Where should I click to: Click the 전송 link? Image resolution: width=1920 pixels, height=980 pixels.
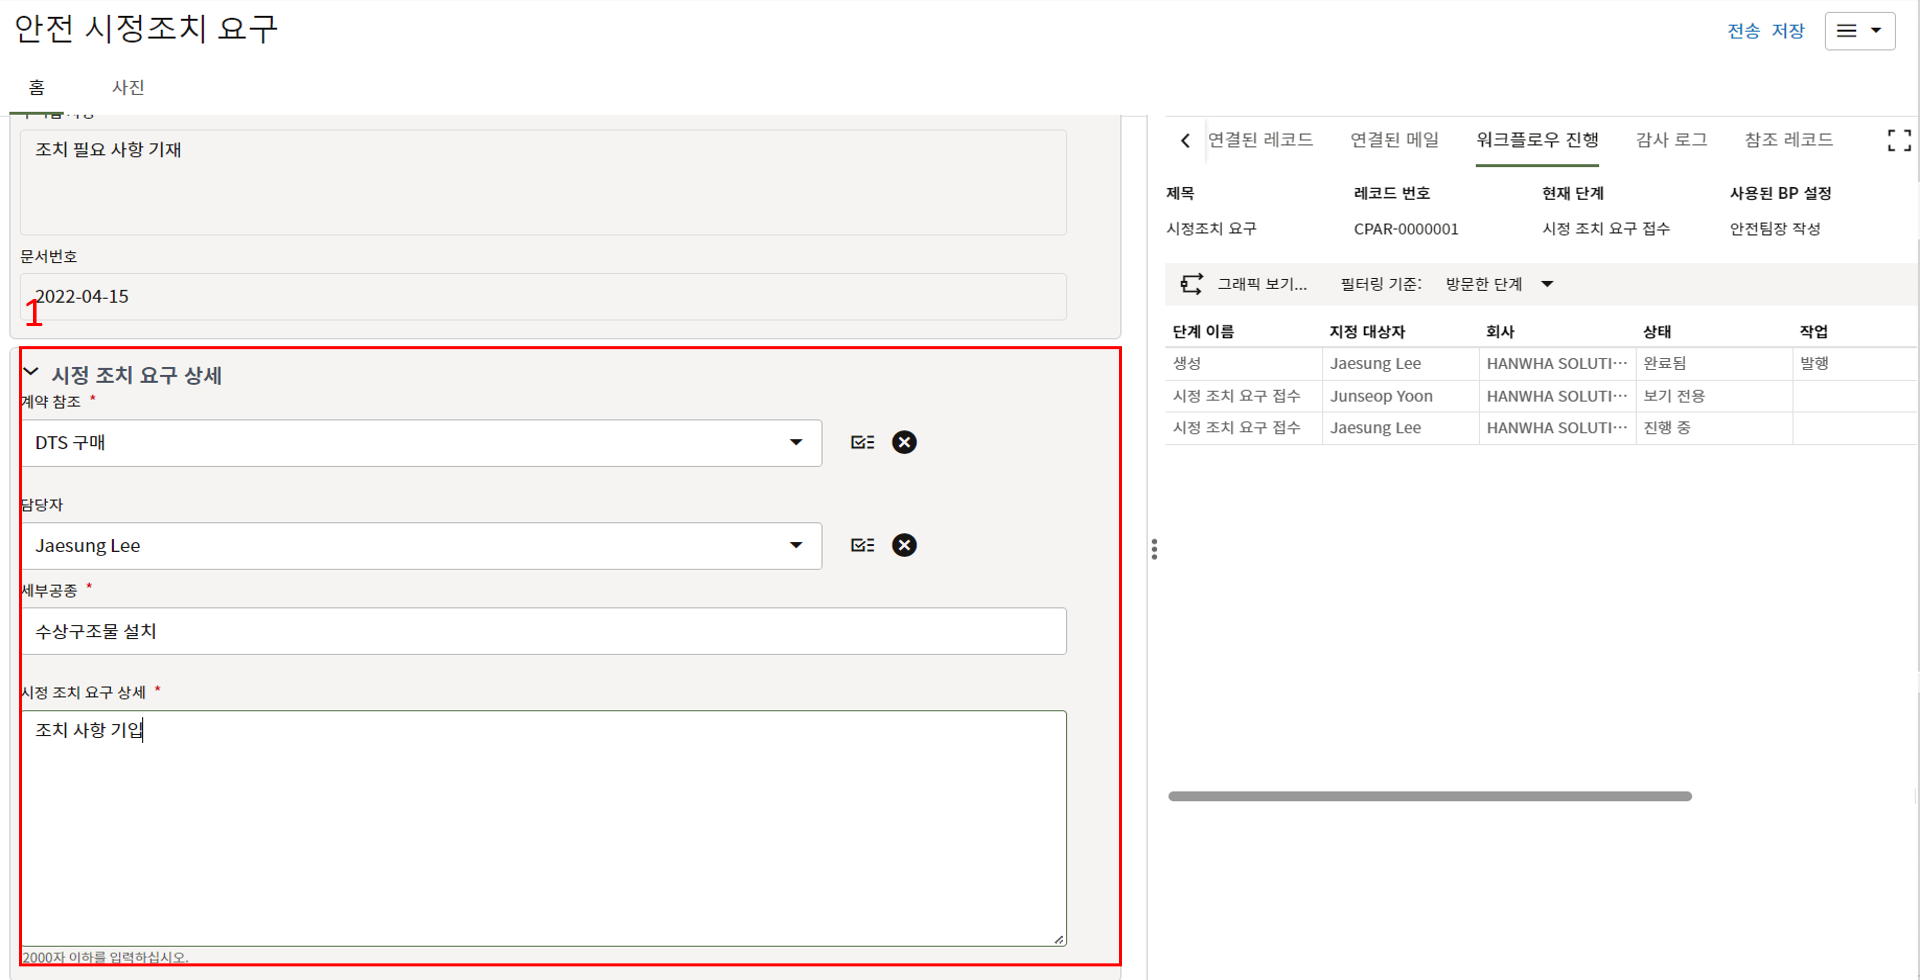1743,31
